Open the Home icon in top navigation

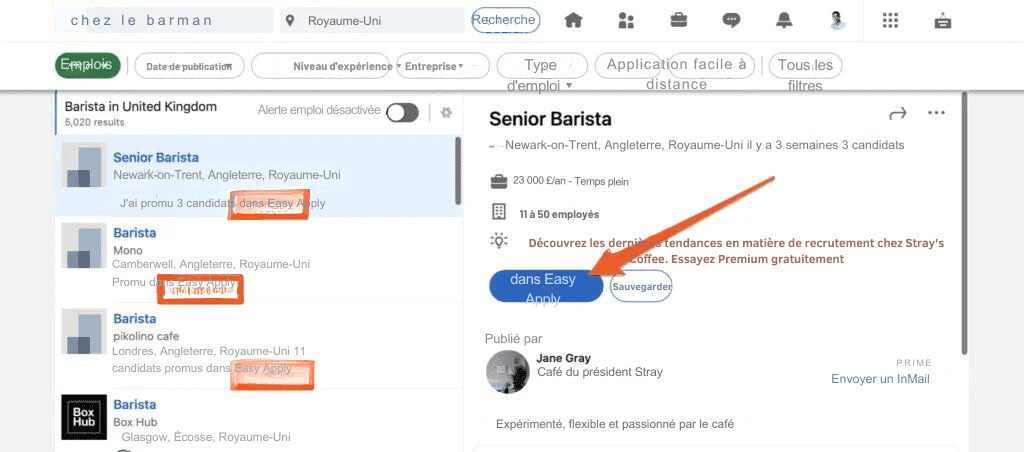(573, 21)
